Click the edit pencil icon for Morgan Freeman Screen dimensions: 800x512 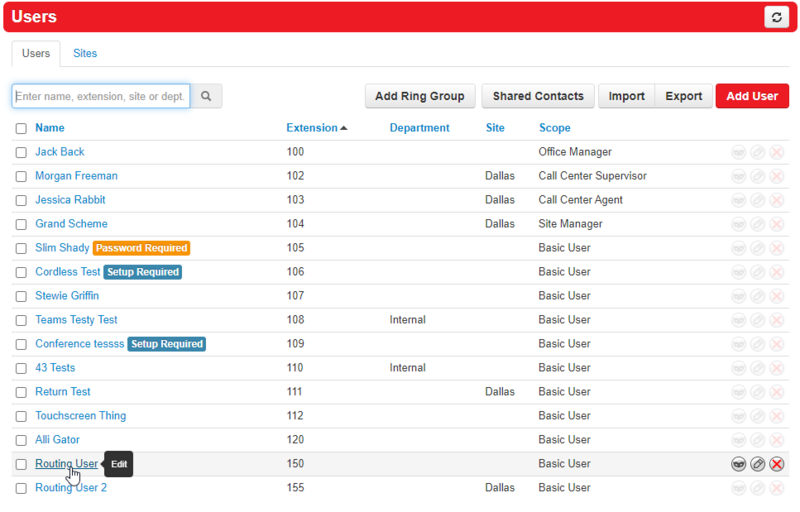758,176
